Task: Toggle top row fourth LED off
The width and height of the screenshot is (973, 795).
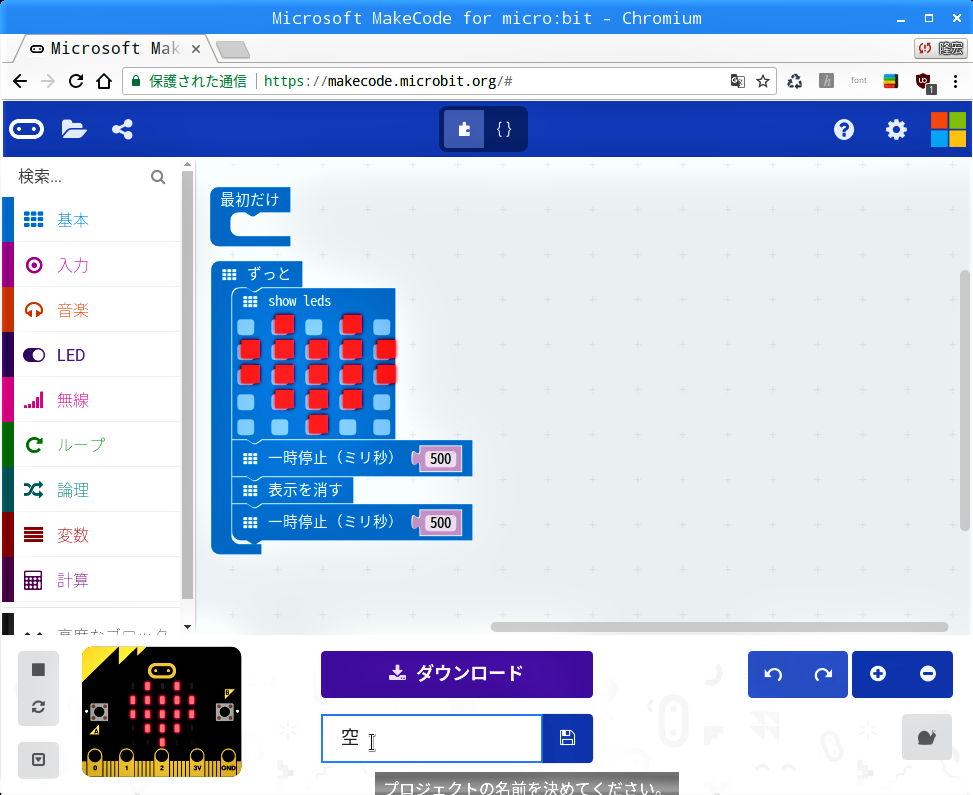Action: tap(351, 325)
